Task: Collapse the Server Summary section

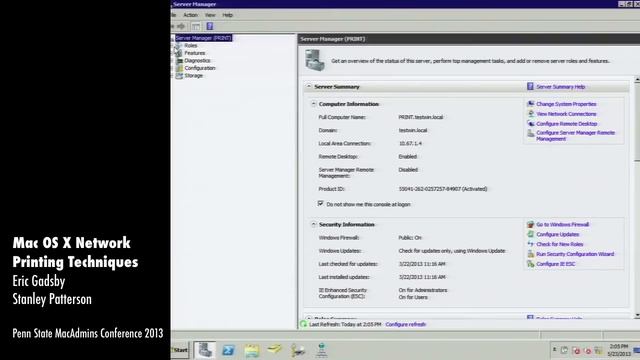Action: point(309,87)
